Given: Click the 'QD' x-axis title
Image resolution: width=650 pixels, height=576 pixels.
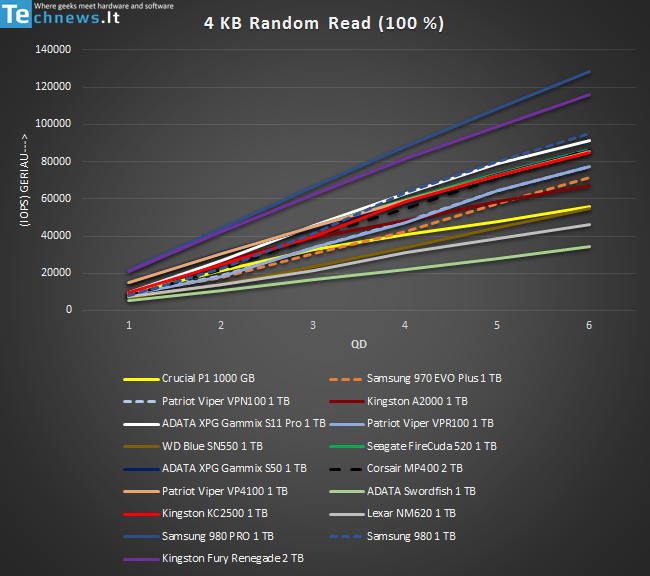Looking at the screenshot, I should tap(359, 344).
